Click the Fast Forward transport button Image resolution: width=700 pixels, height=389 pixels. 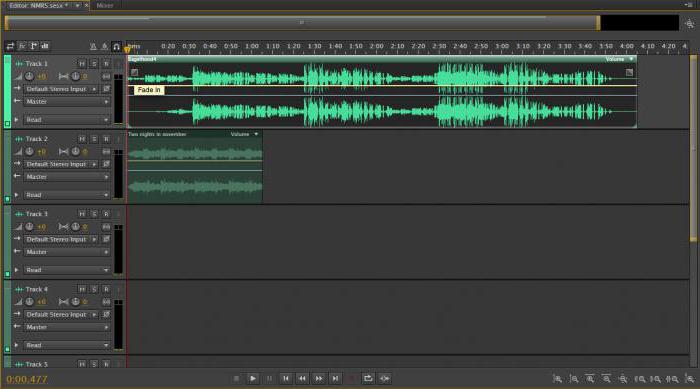319,379
